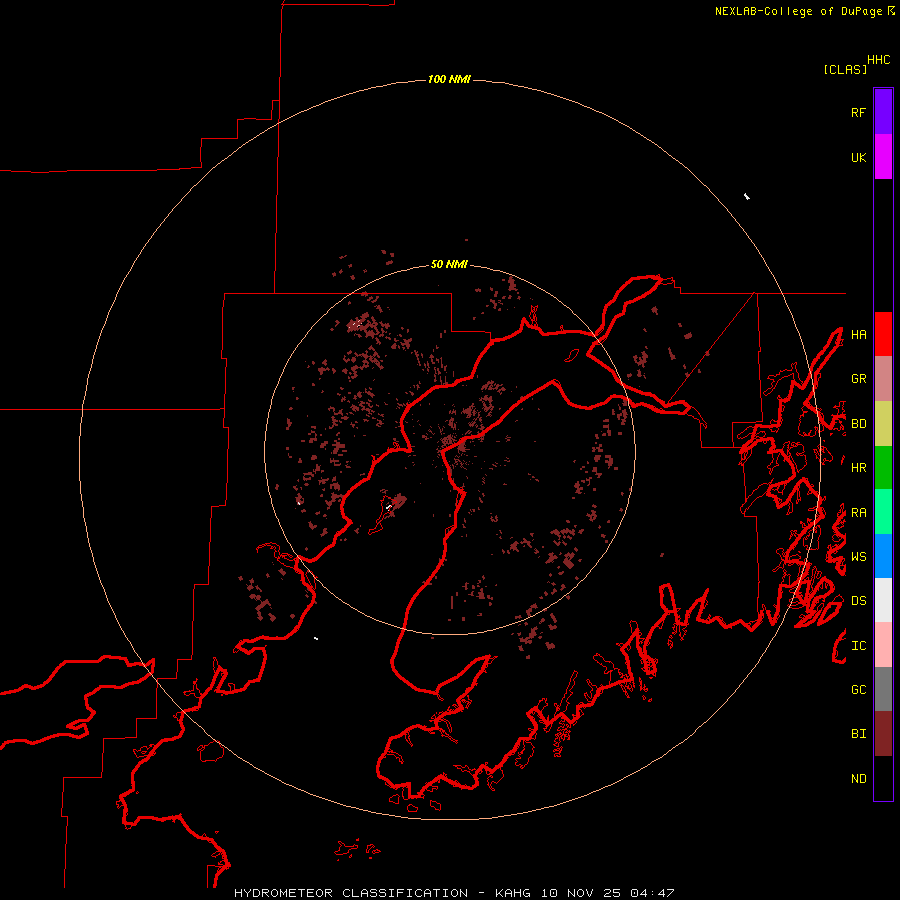
Task: Click the RF purple legend swatch
Action: tap(883, 112)
